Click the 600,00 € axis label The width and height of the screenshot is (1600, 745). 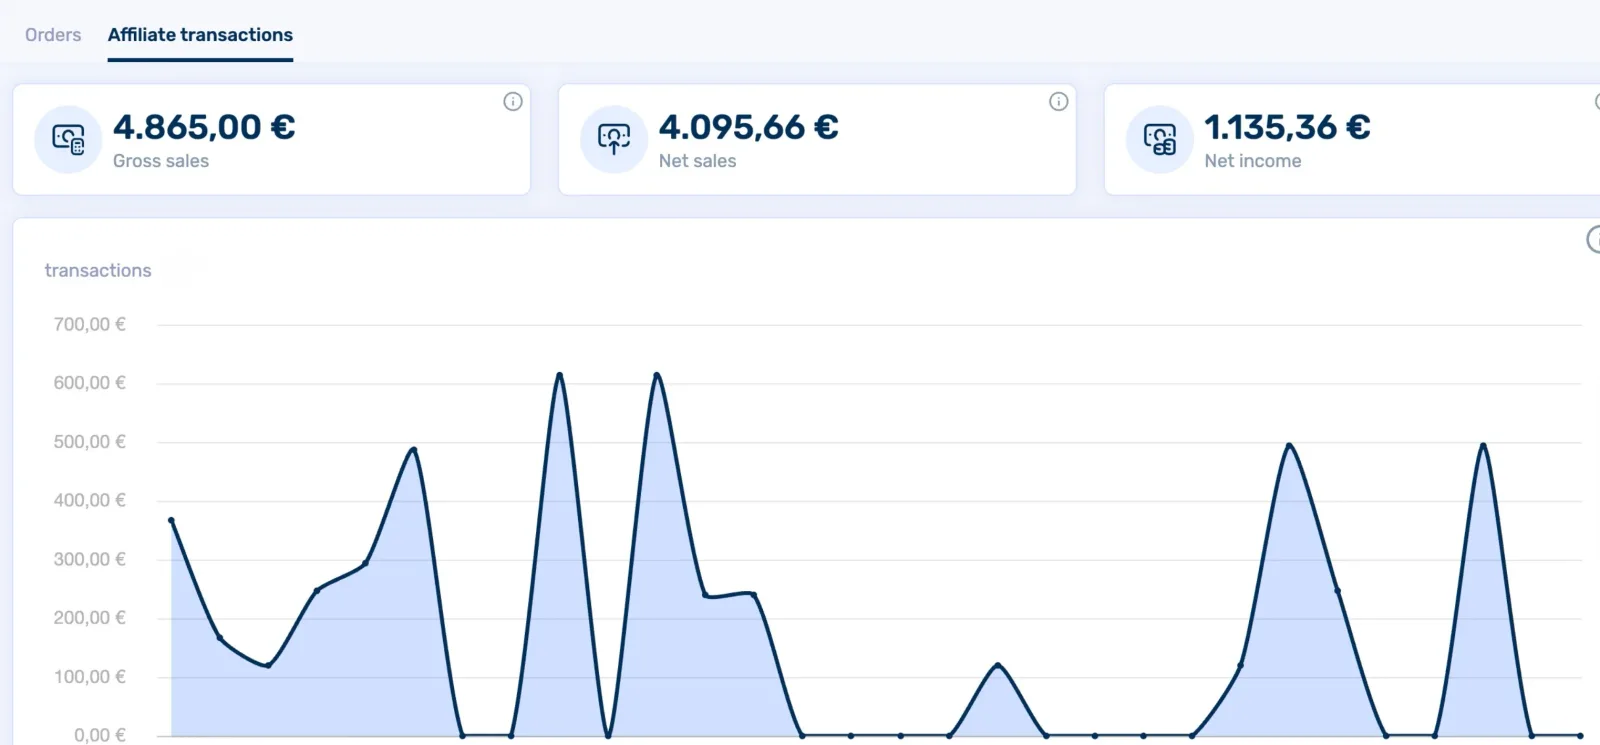pyautogui.click(x=90, y=383)
